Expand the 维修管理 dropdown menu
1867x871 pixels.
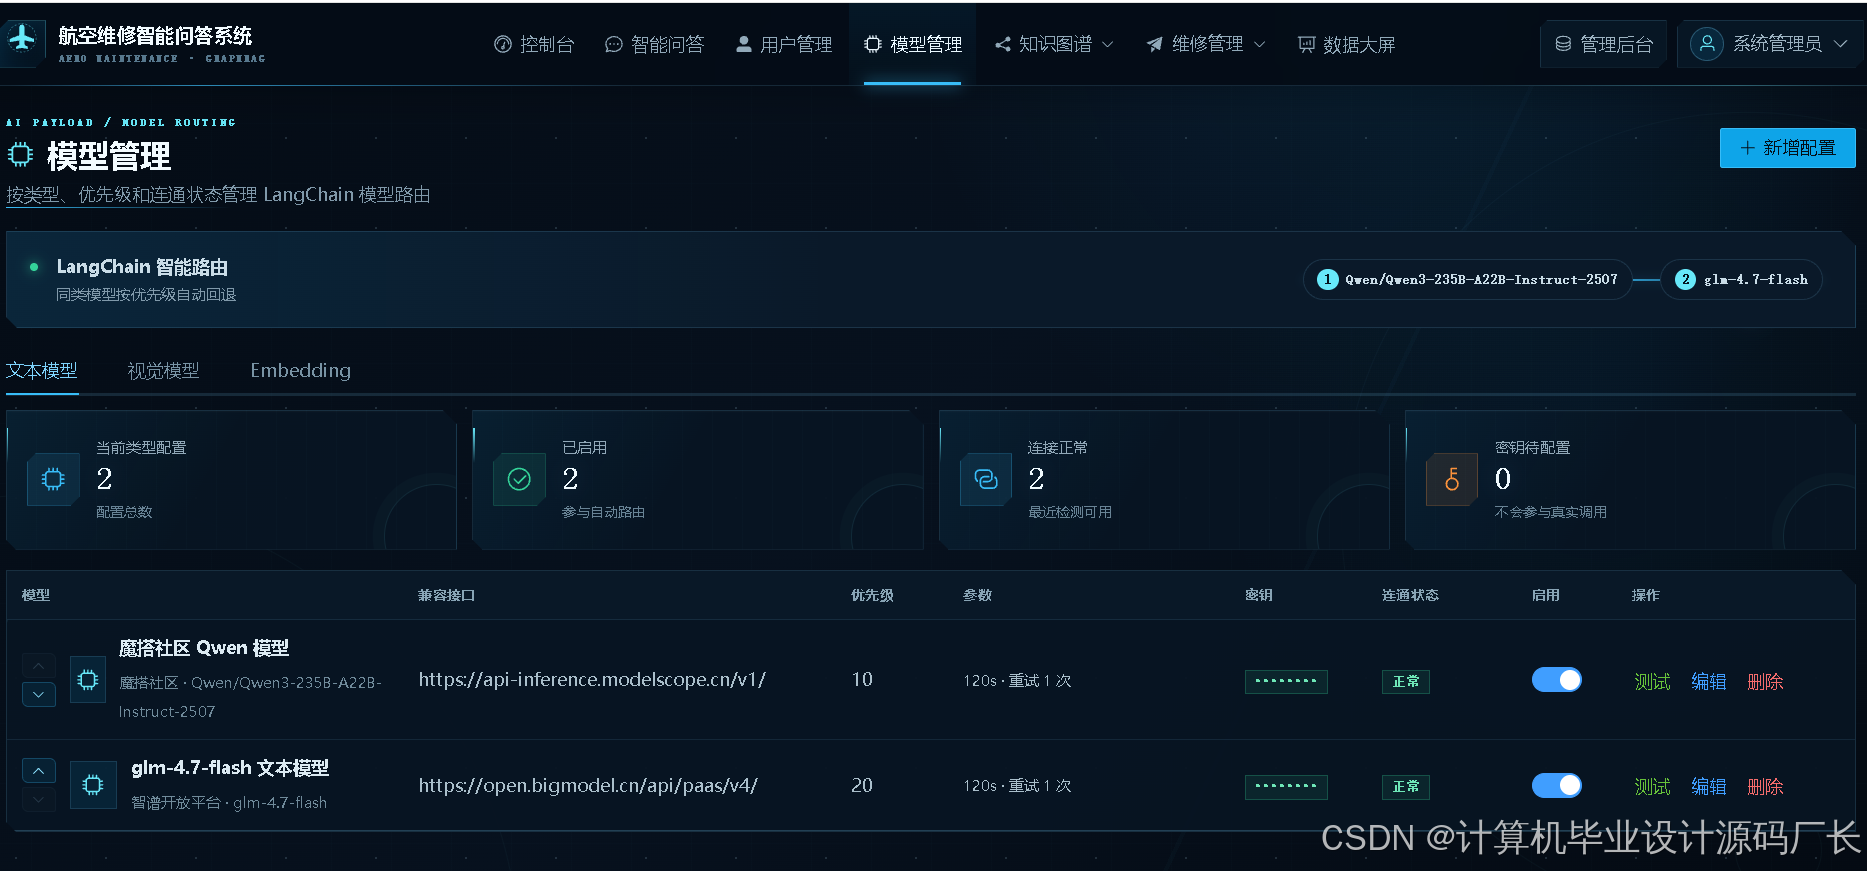(1206, 44)
